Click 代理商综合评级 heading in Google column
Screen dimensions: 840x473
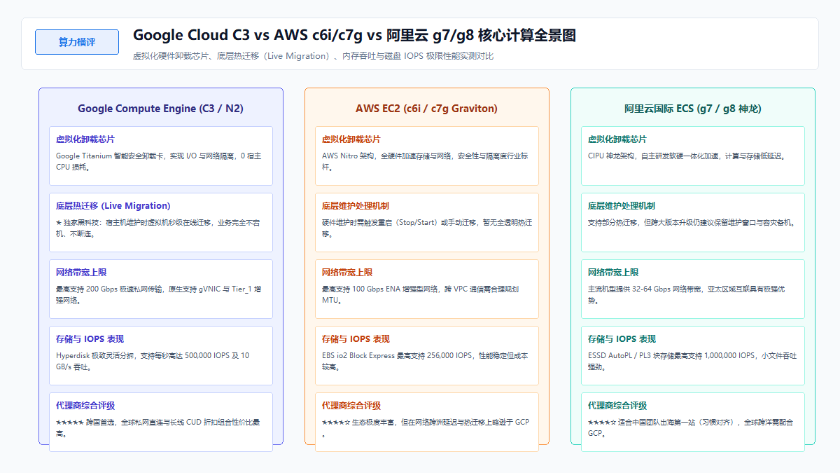(x=85, y=406)
